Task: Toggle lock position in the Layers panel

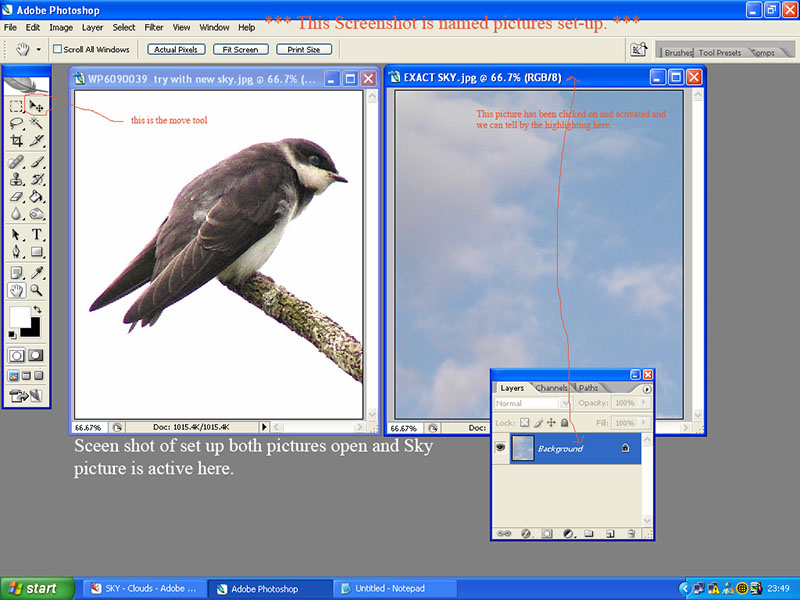Action: click(x=551, y=422)
